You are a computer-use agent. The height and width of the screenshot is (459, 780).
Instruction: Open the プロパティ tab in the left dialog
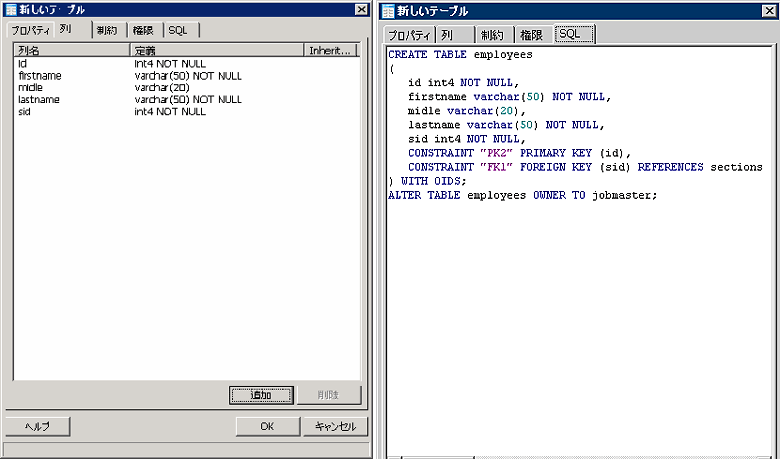pos(30,30)
